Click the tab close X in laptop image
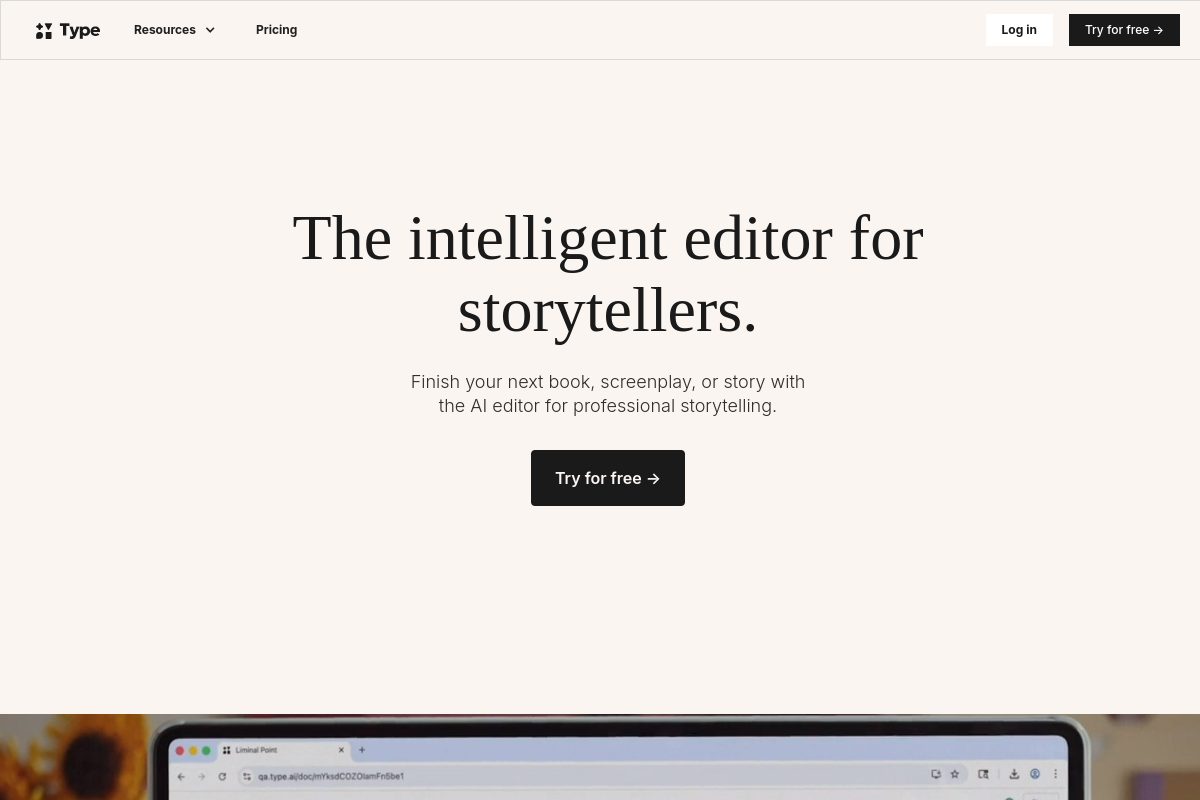The width and height of the screenshot is (1200, 800). point(341,750)
